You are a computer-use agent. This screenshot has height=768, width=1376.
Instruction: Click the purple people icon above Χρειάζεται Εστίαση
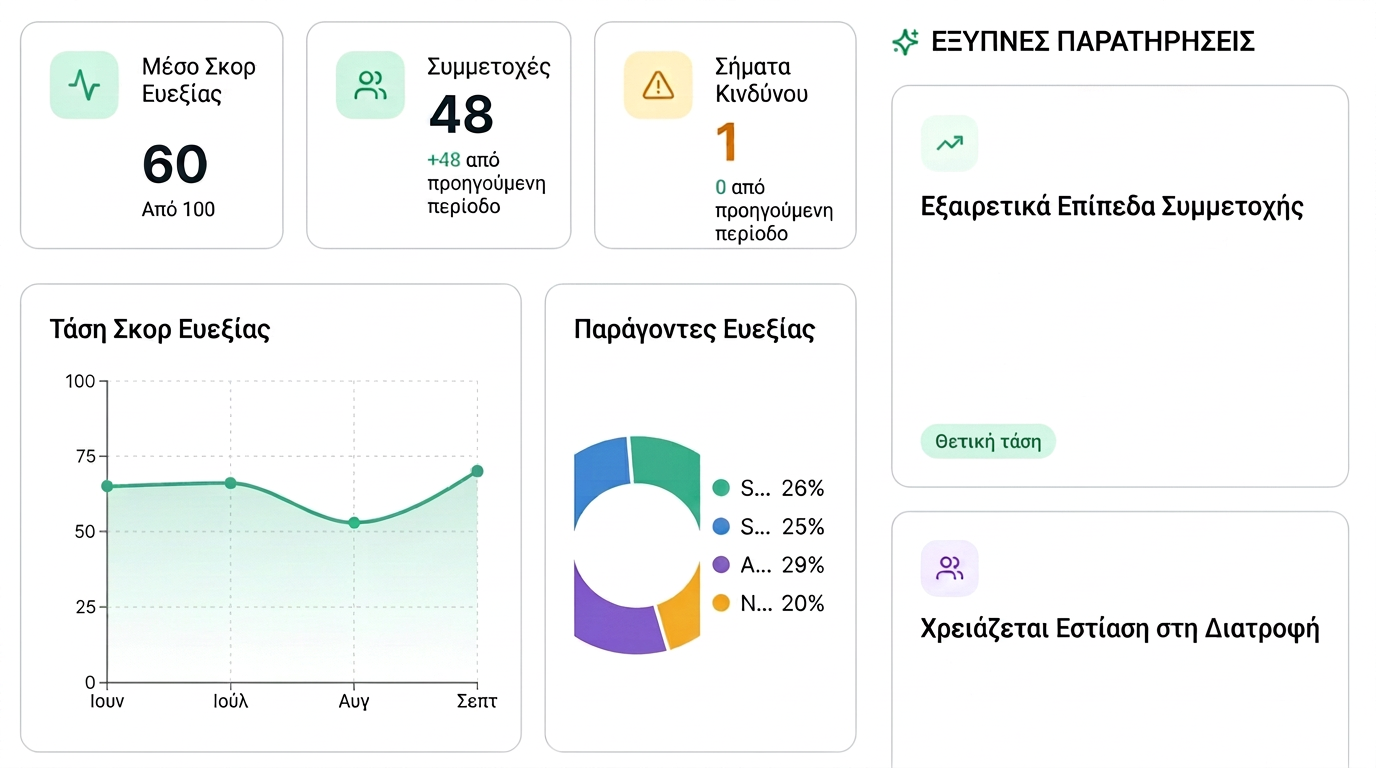pos(949,568)
